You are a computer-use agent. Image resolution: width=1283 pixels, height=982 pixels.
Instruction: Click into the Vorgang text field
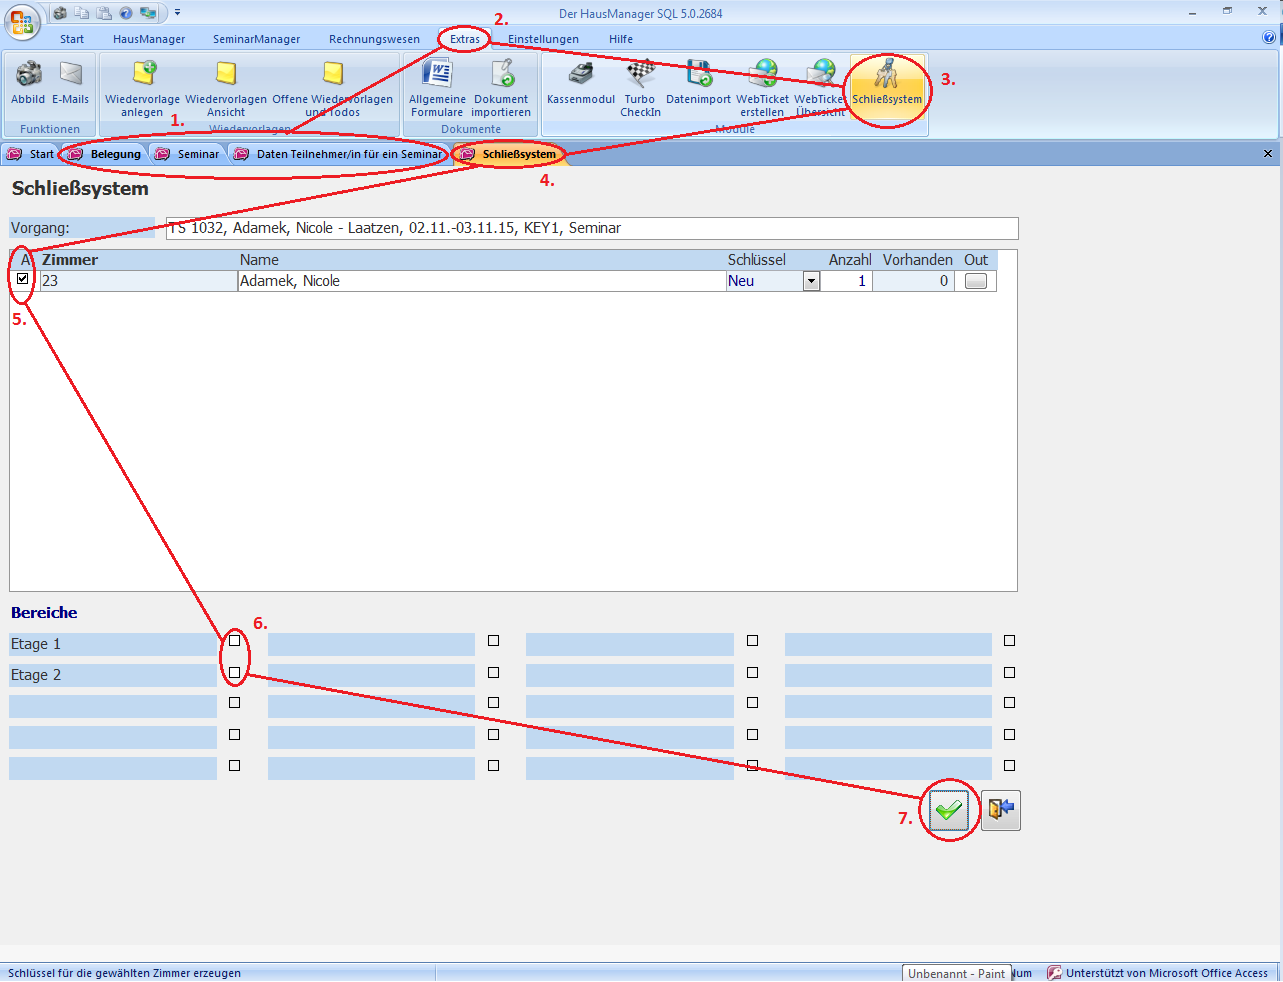pyautogui.click(x=592, y=228)
